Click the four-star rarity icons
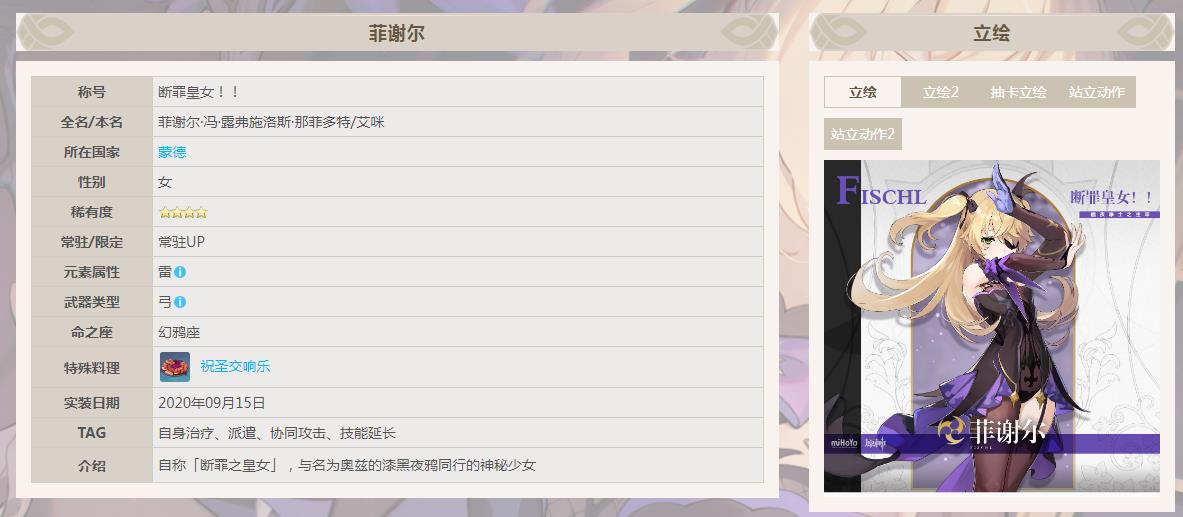The height and width of the screenshot is (517, 1183). pyautogui.click(x=183, y=212)
